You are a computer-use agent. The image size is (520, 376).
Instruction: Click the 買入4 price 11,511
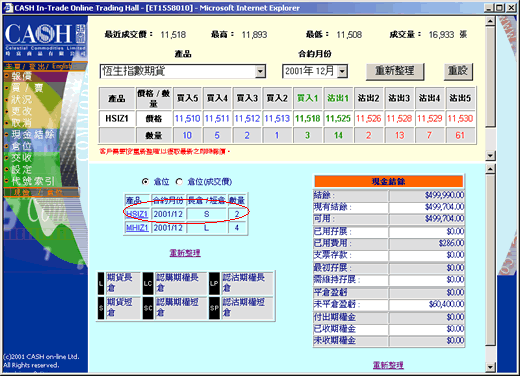[x=217, y=119]
